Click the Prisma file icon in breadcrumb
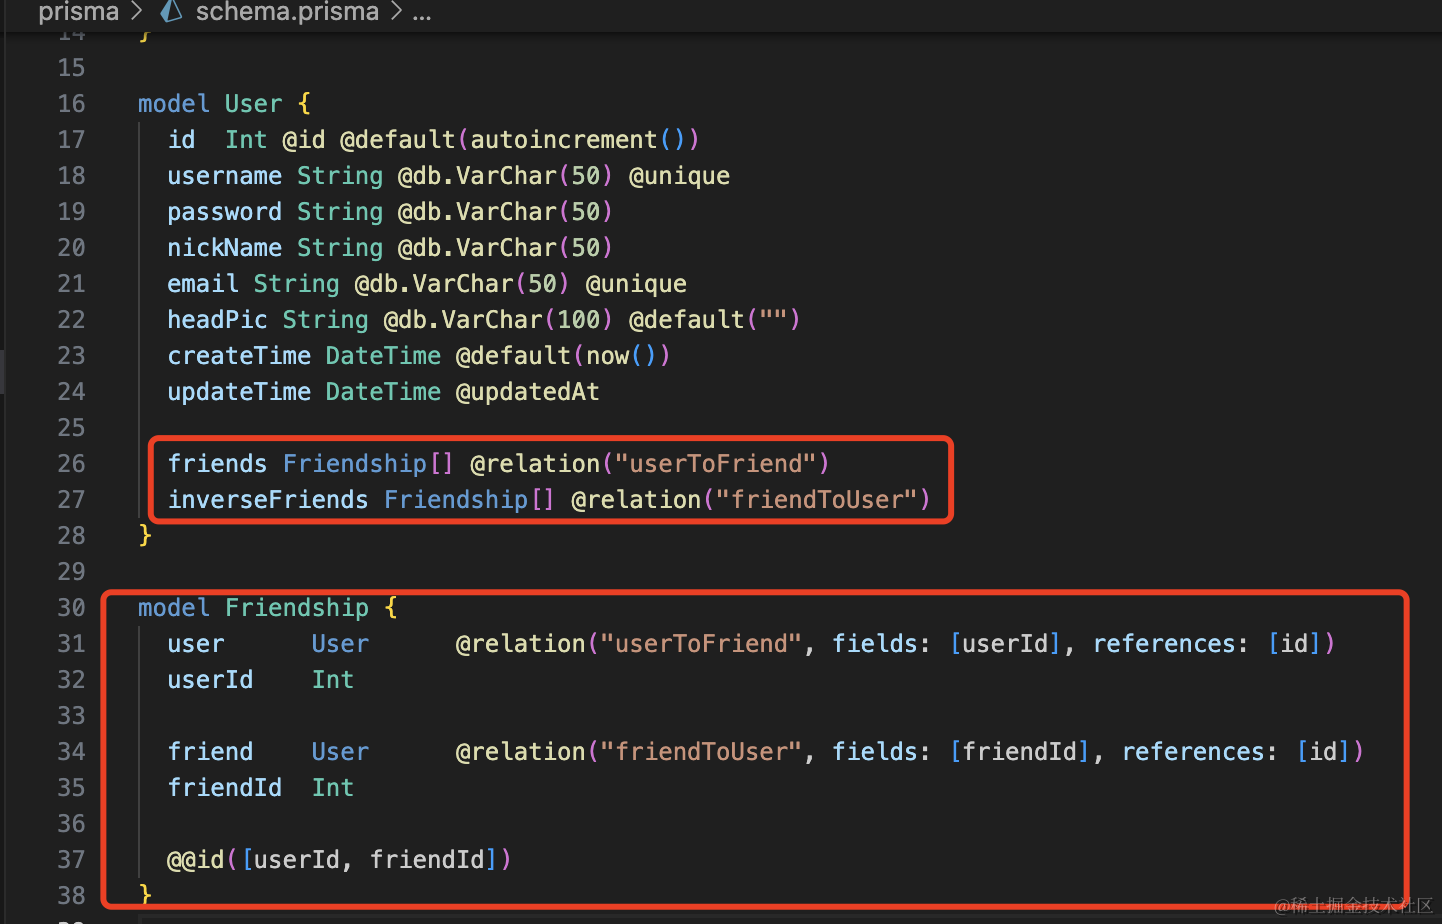This screenshot has width=1442, height=924. tap(171, 12)
